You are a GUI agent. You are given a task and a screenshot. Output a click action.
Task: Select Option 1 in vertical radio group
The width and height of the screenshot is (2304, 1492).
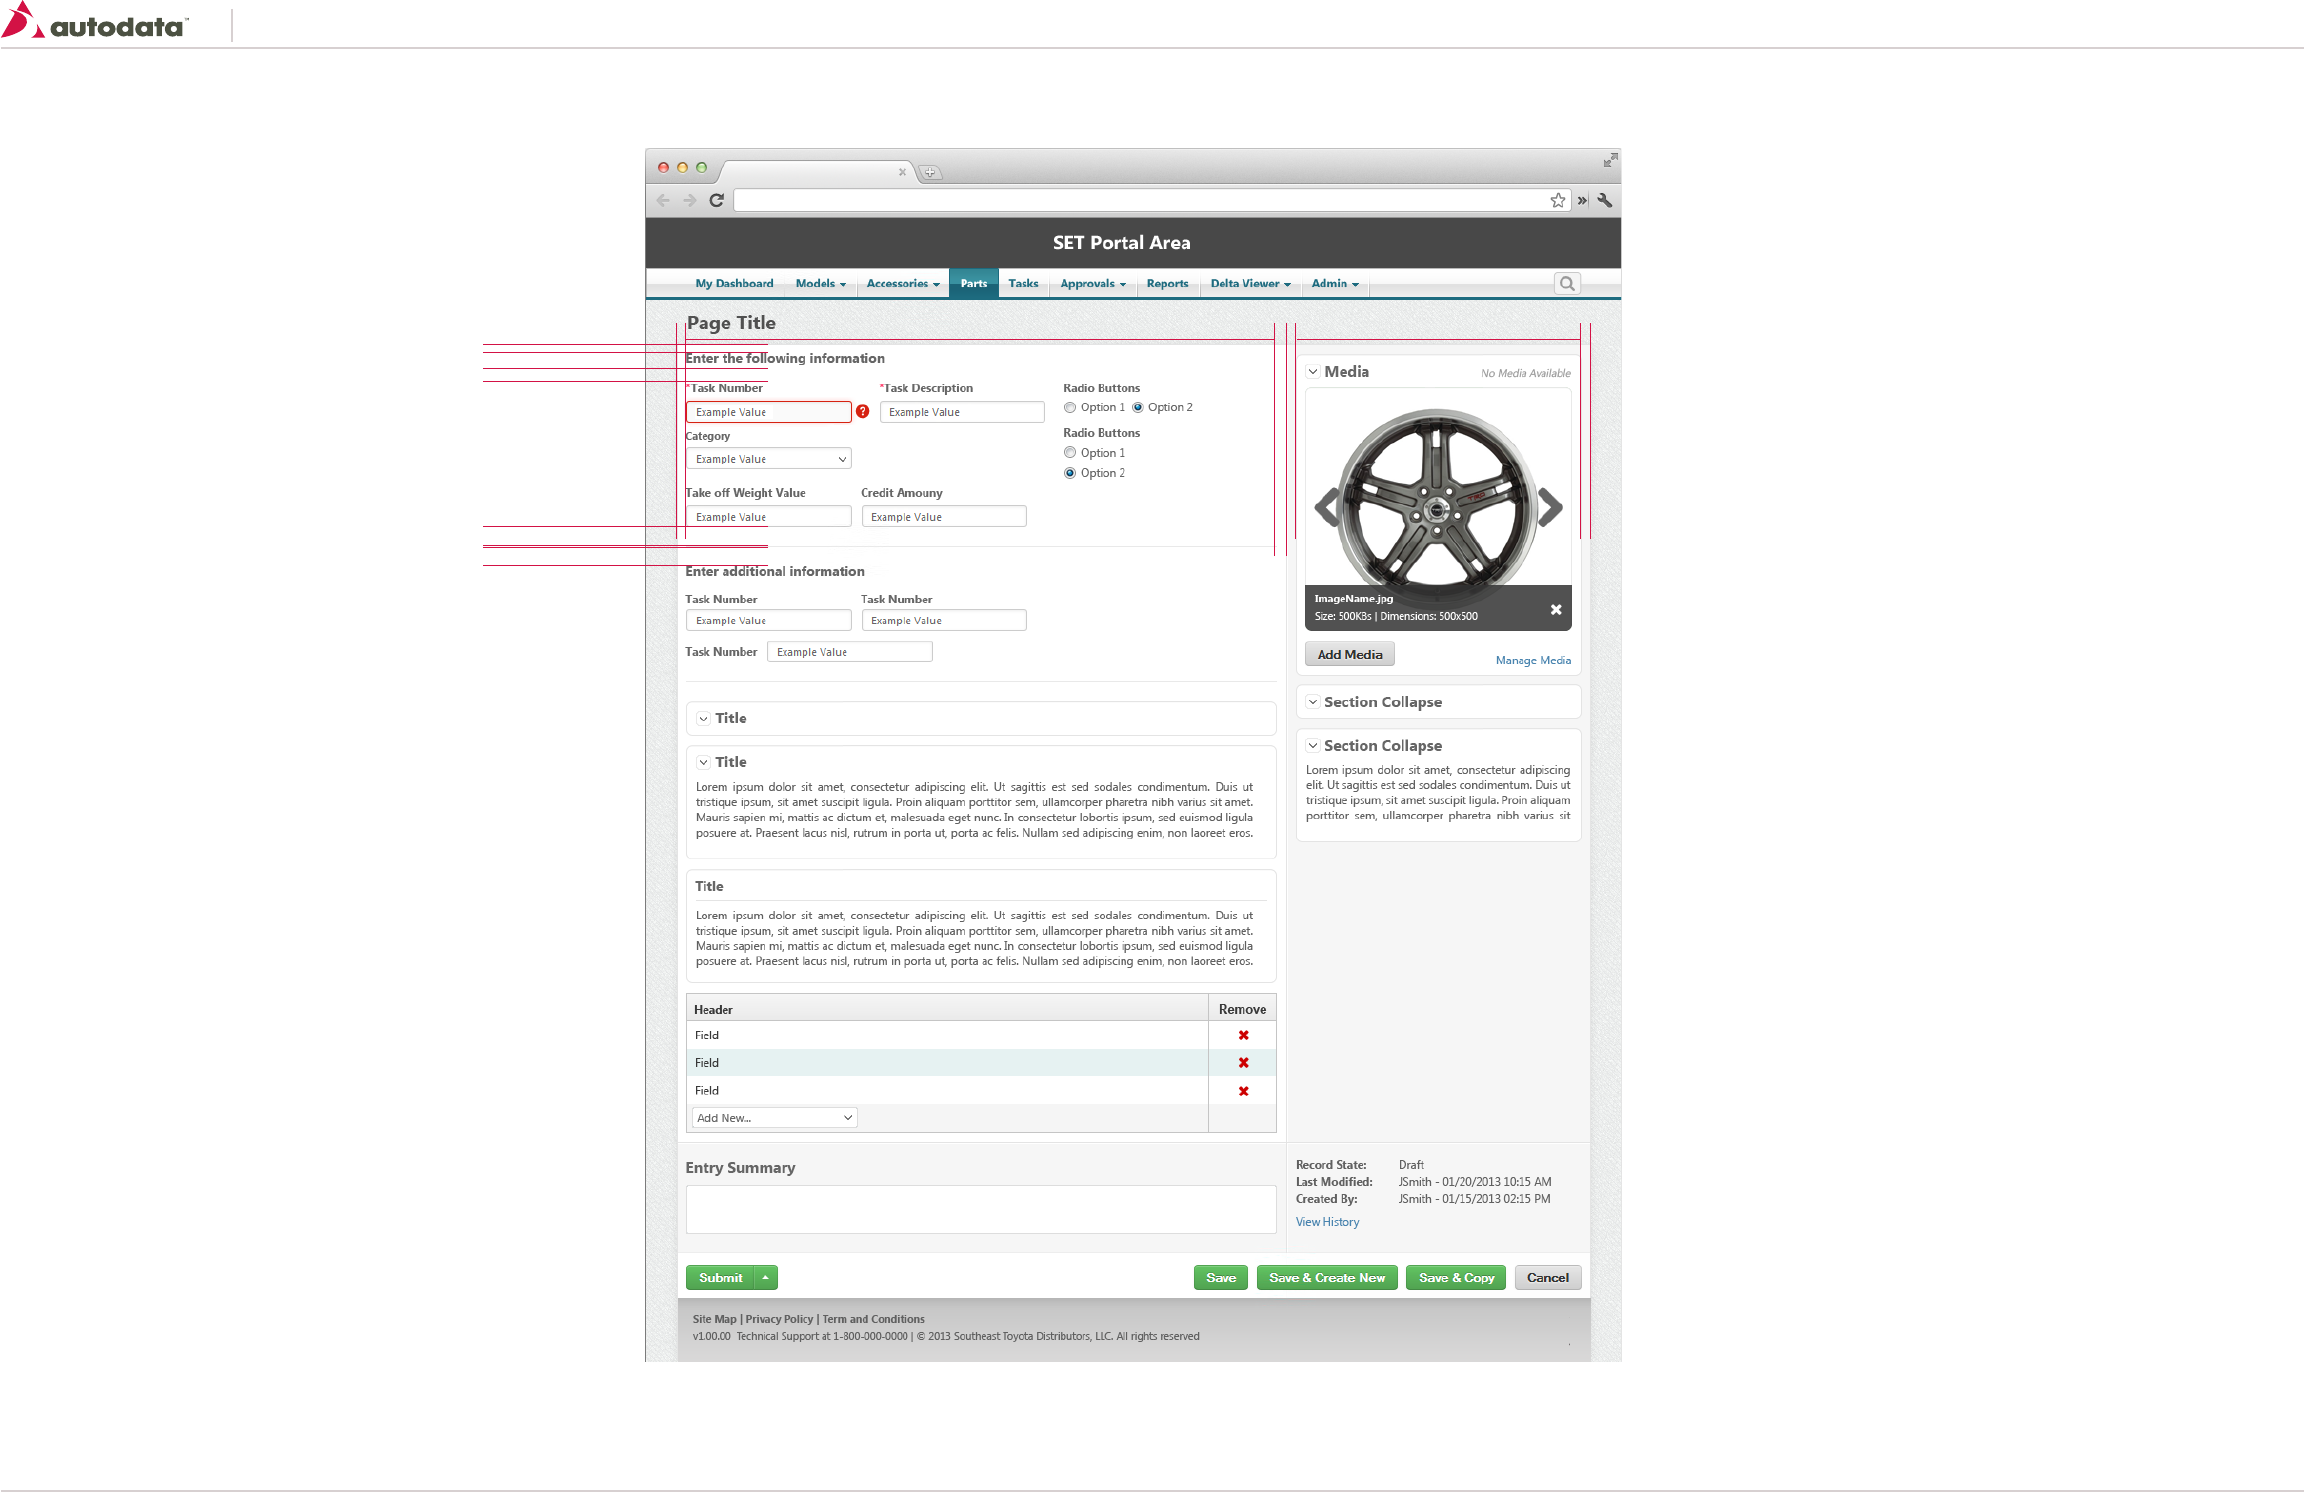coord(1070,453)
